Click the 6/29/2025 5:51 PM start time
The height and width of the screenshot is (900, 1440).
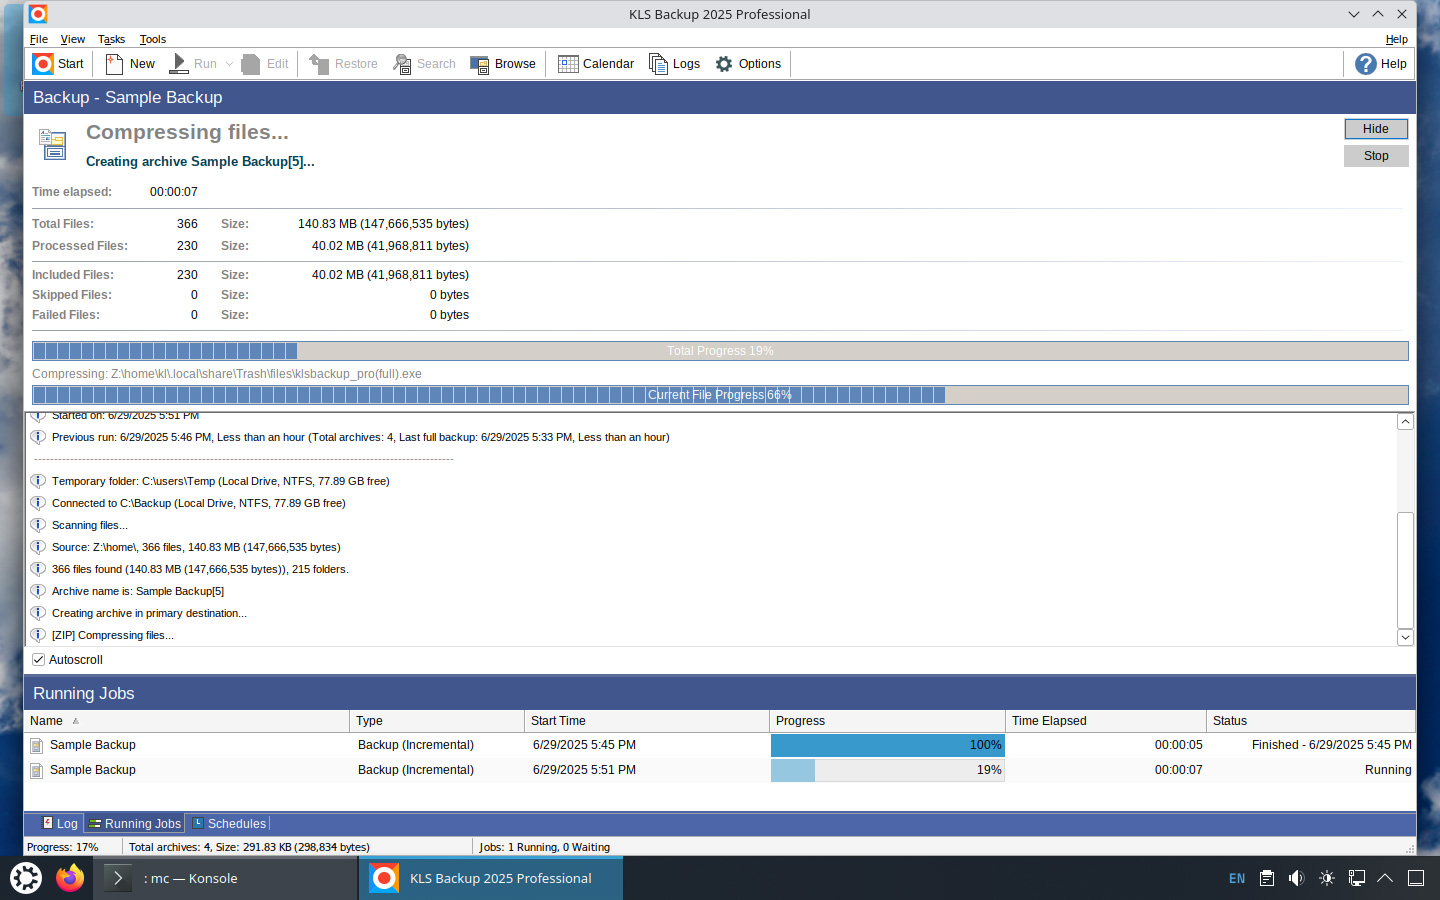click(x=584, y=770)
